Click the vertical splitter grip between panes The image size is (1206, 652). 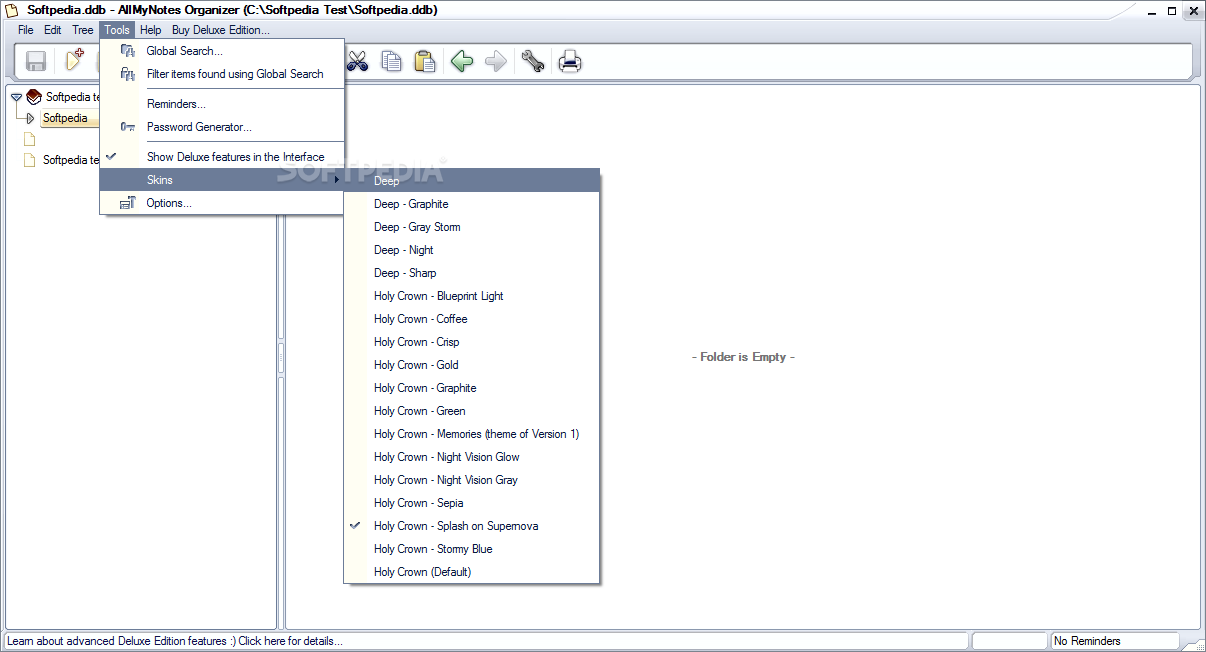[x=281, y=357]
